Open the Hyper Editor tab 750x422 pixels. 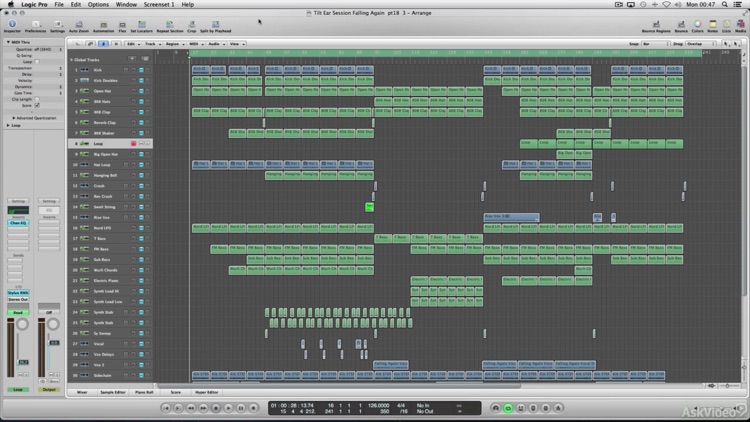click(207, 392)
